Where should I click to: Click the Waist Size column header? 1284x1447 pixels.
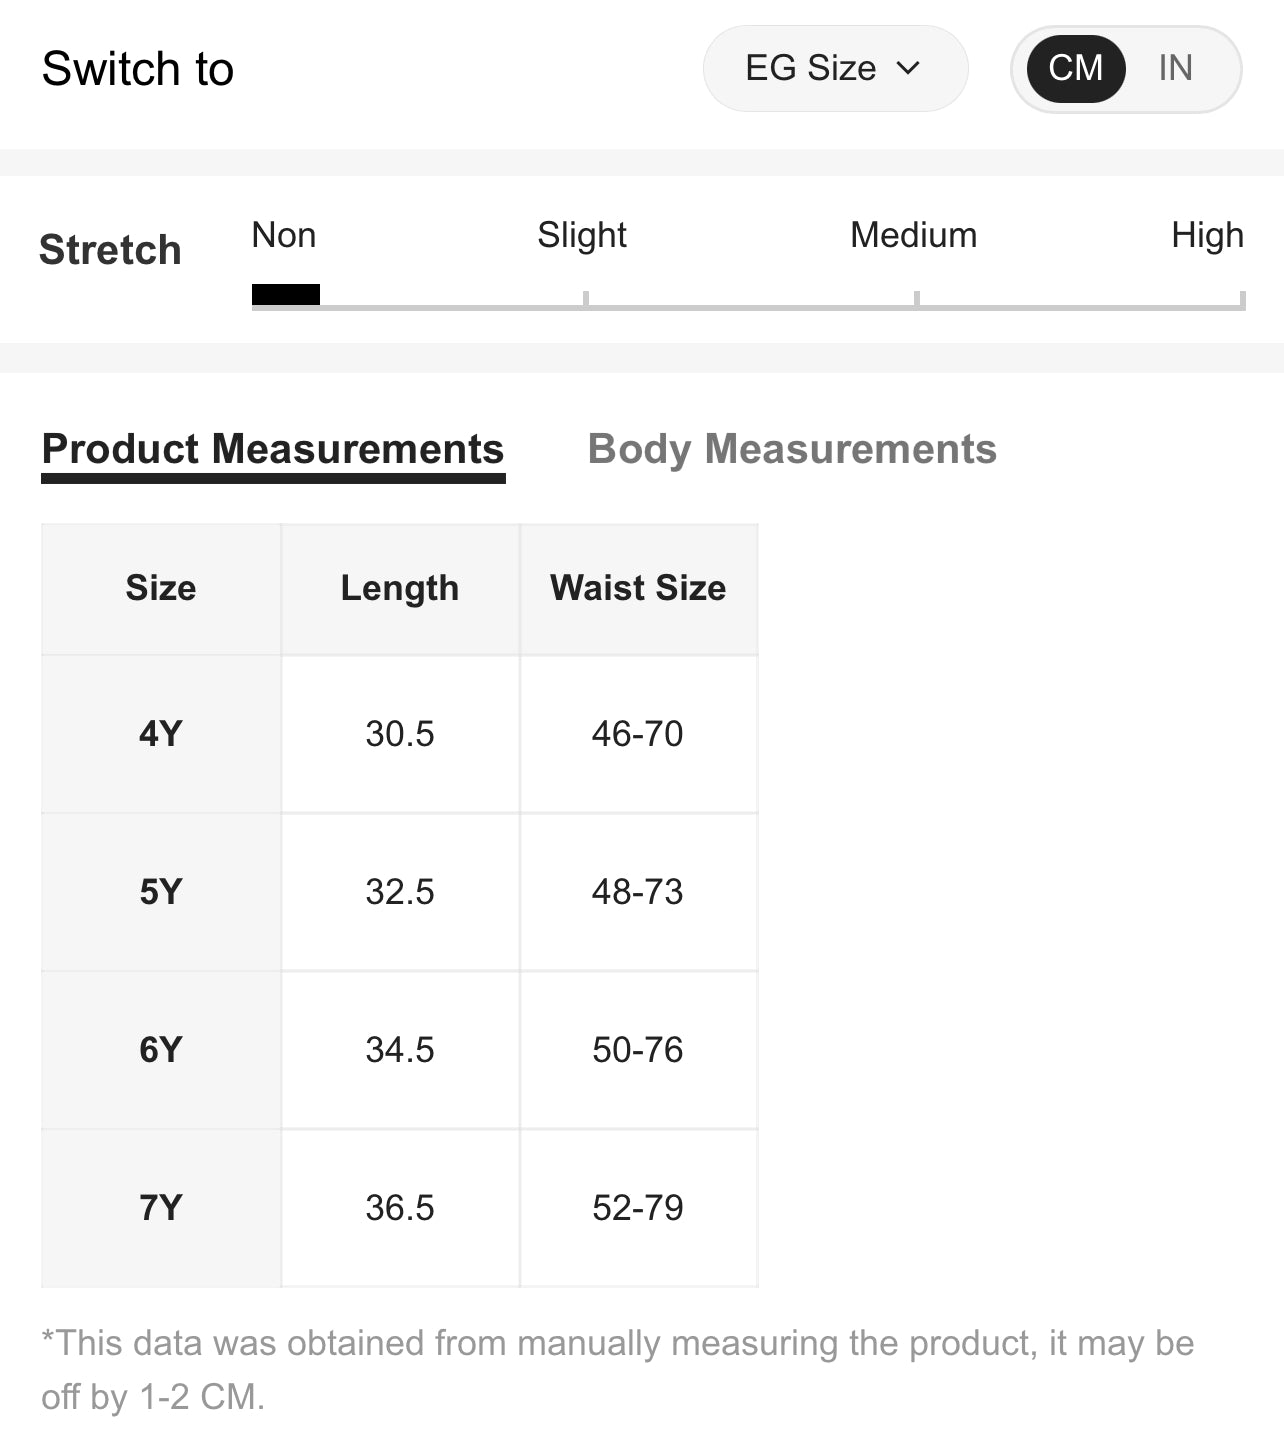(x=638, y=588)
